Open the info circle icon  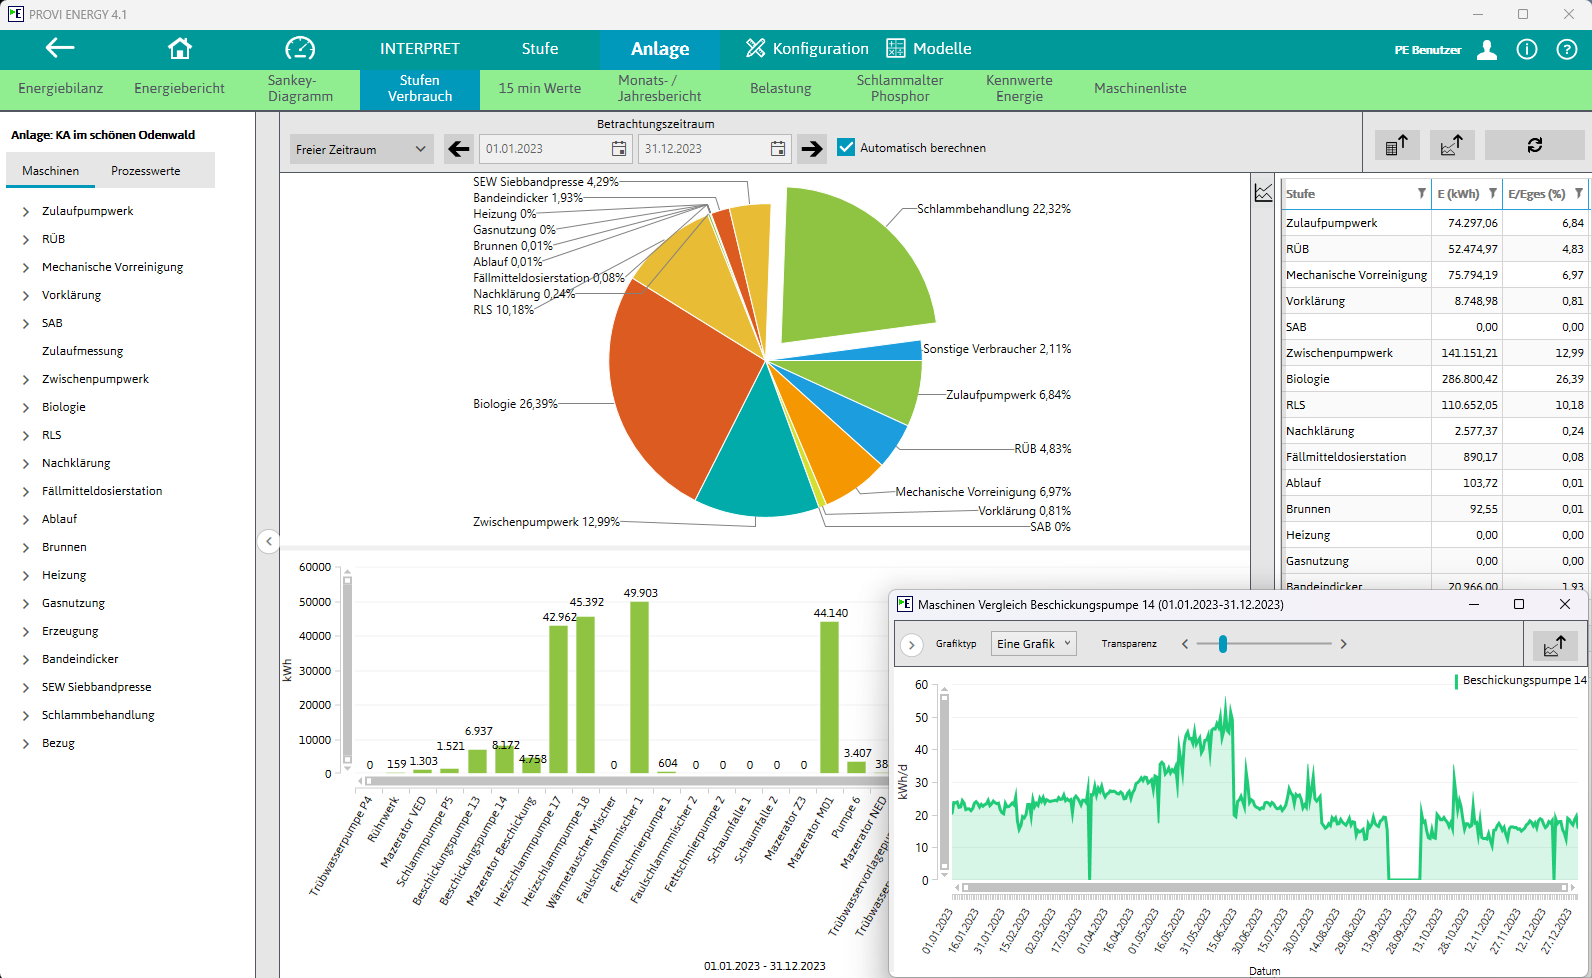pyautogui.click(x=1527, y=50)
